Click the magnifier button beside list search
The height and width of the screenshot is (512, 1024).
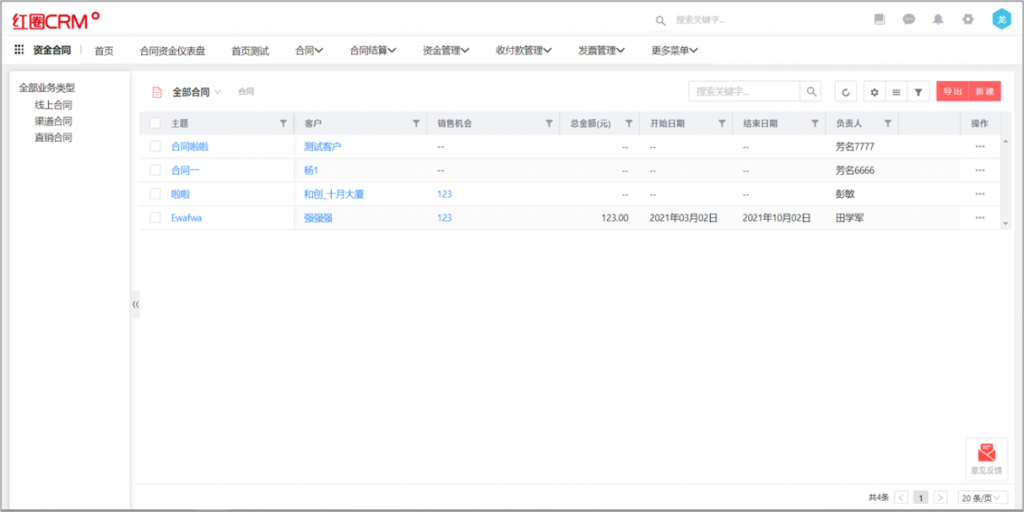point(812,92)
